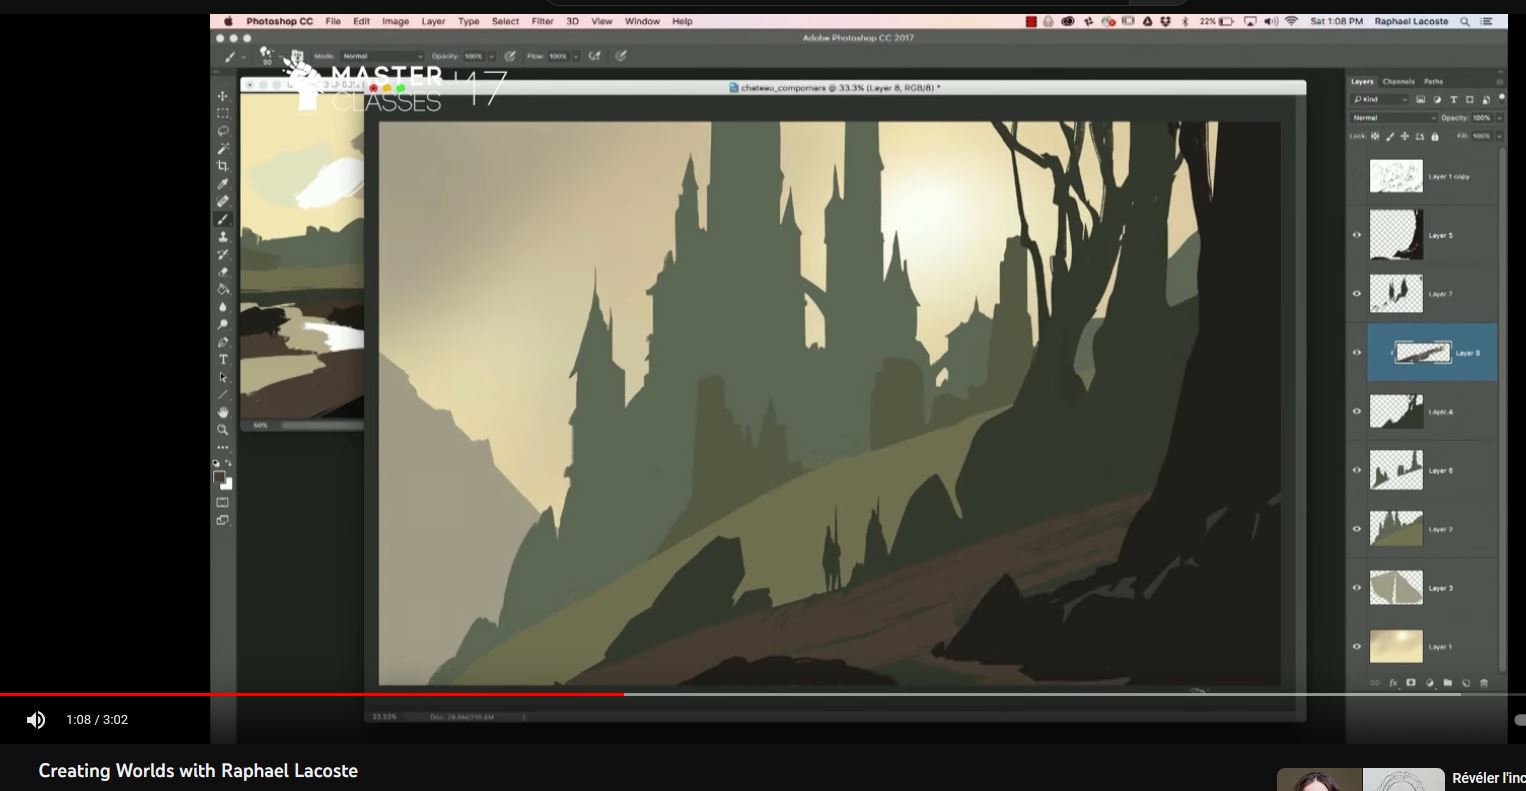The width and height of the screenshot is (1526, 791).
Task: Select the Rectangular Marquee tool
Action: pos(223,113)
